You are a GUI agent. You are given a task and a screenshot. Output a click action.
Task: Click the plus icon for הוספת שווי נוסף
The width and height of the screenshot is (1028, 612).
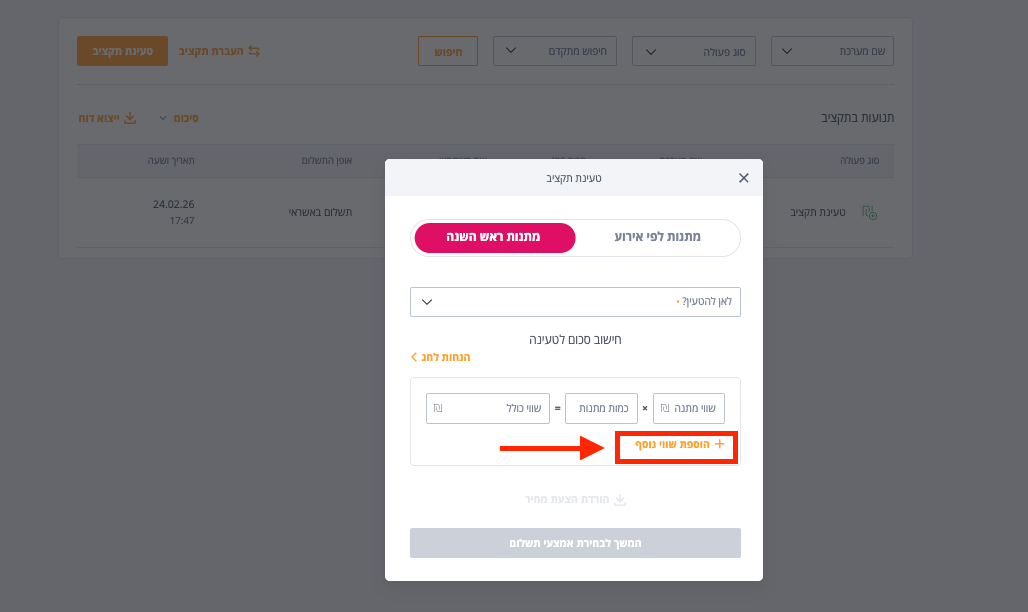(719, 444)
